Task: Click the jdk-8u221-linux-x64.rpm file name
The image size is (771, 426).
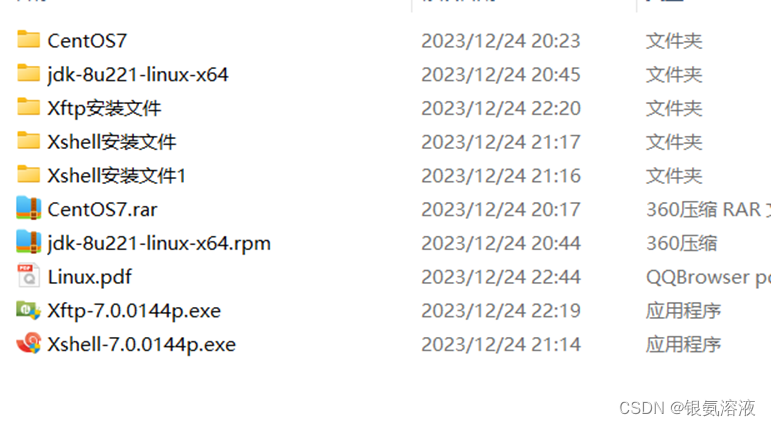Action: point(159,243)
